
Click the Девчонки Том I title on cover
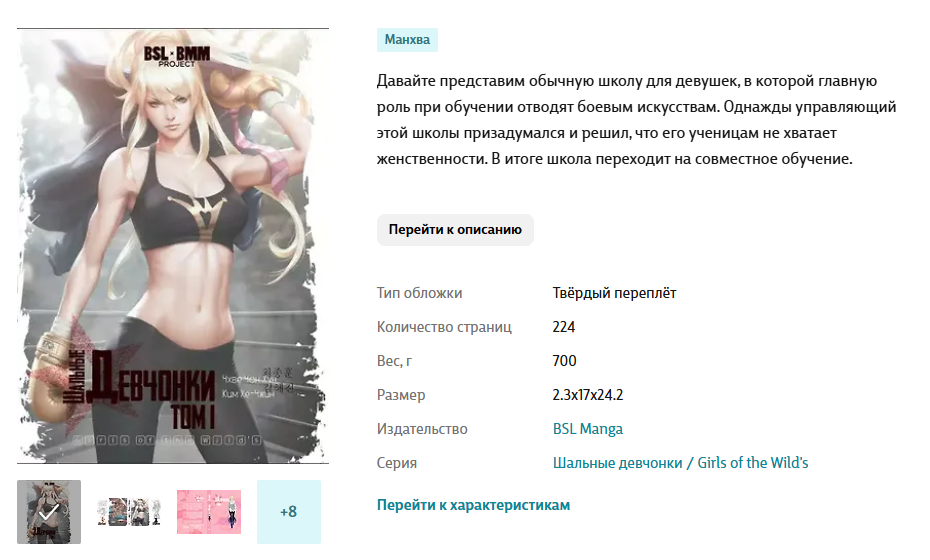150,391
